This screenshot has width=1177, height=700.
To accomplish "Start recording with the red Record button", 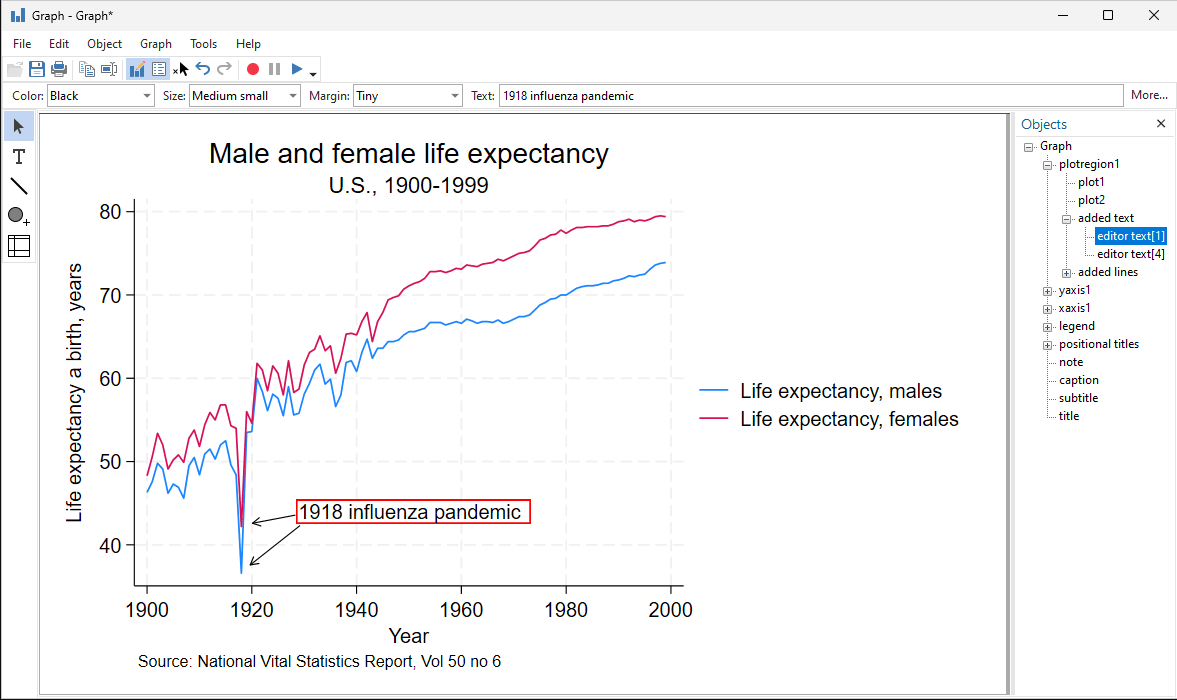I will point(253,69).
